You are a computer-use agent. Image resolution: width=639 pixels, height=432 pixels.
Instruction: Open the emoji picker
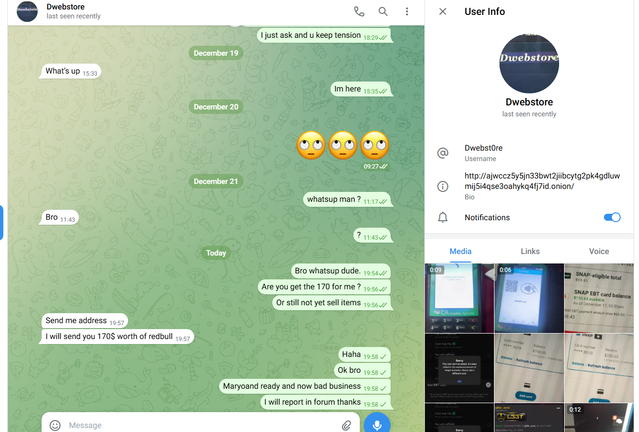(55, 425)
